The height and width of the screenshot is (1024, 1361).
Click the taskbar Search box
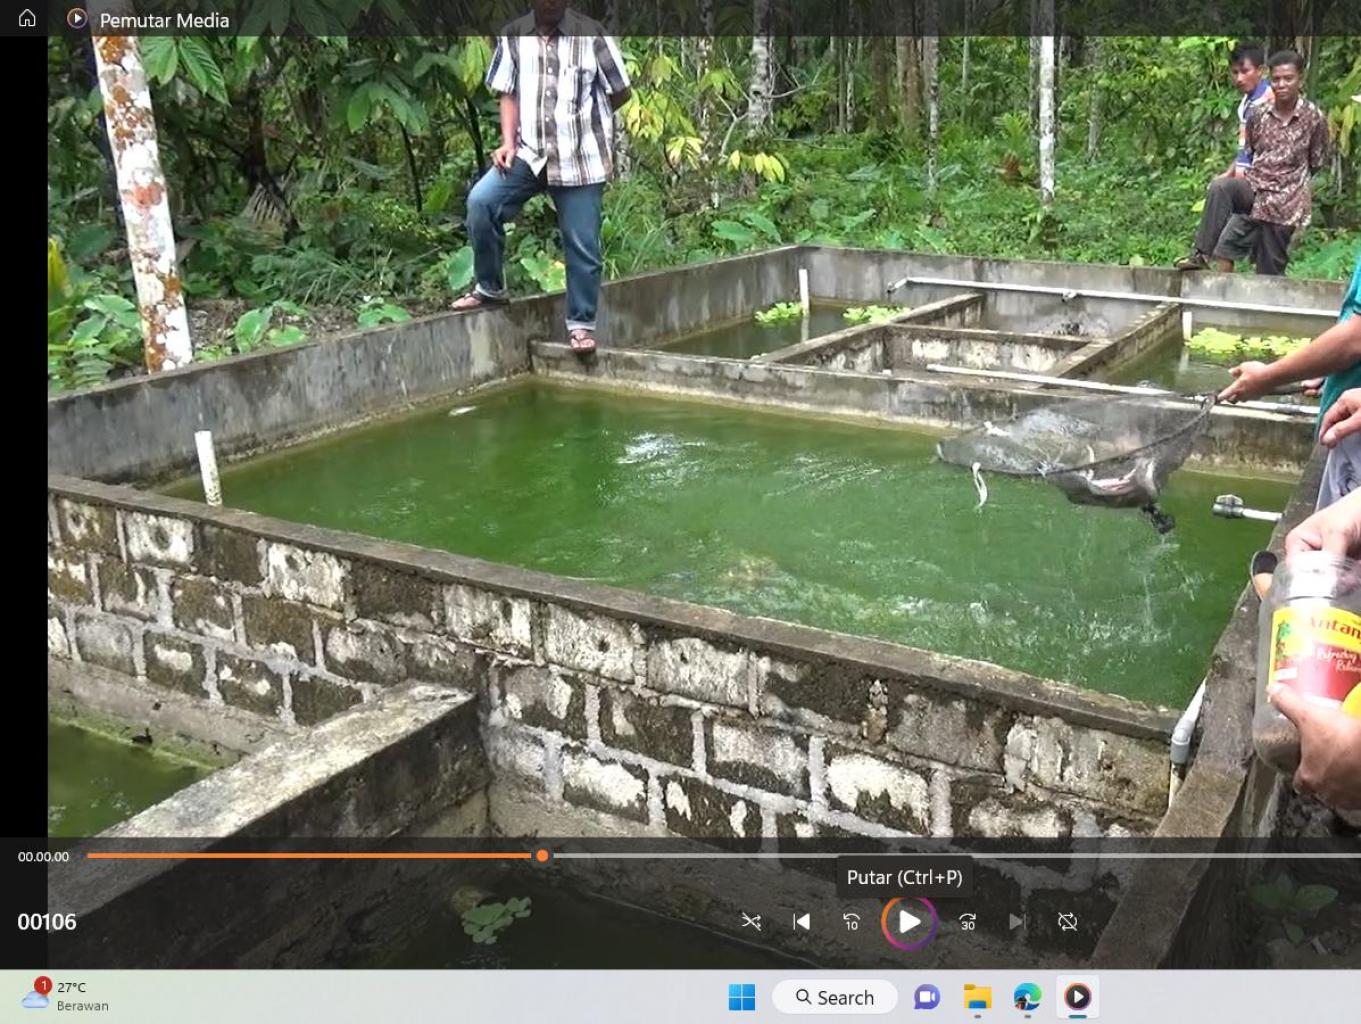(x=835, y=997)
